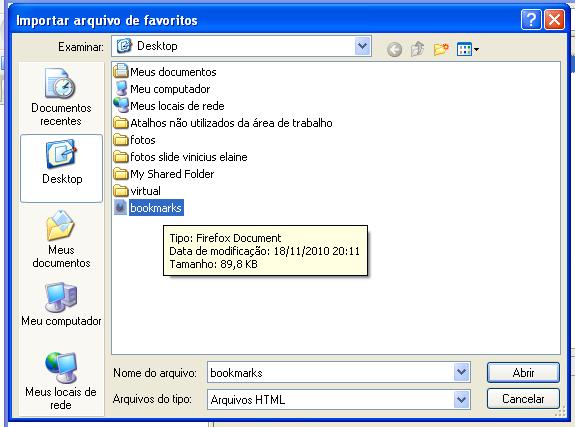Image resolution: width=575 pixels, height=427 pixels.
Task: Click the Nome do arquivo text field
Action: pyautogui.click(x=330, y=372)
